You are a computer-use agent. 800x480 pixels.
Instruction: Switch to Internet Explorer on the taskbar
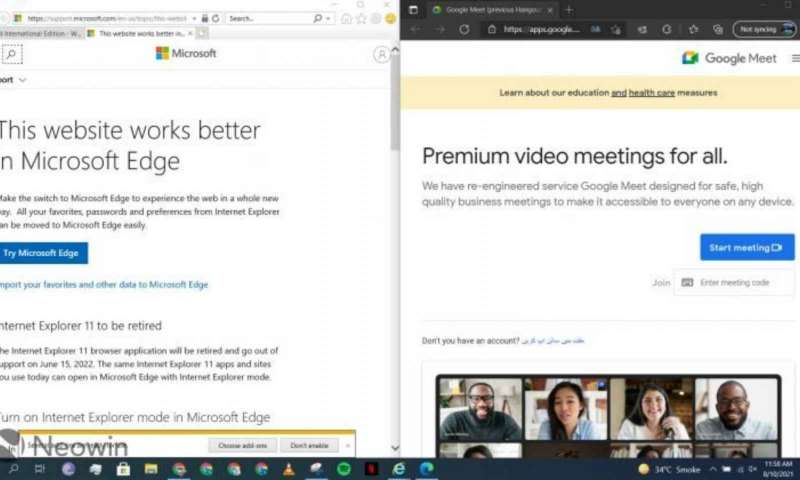(x=399, y=469)
